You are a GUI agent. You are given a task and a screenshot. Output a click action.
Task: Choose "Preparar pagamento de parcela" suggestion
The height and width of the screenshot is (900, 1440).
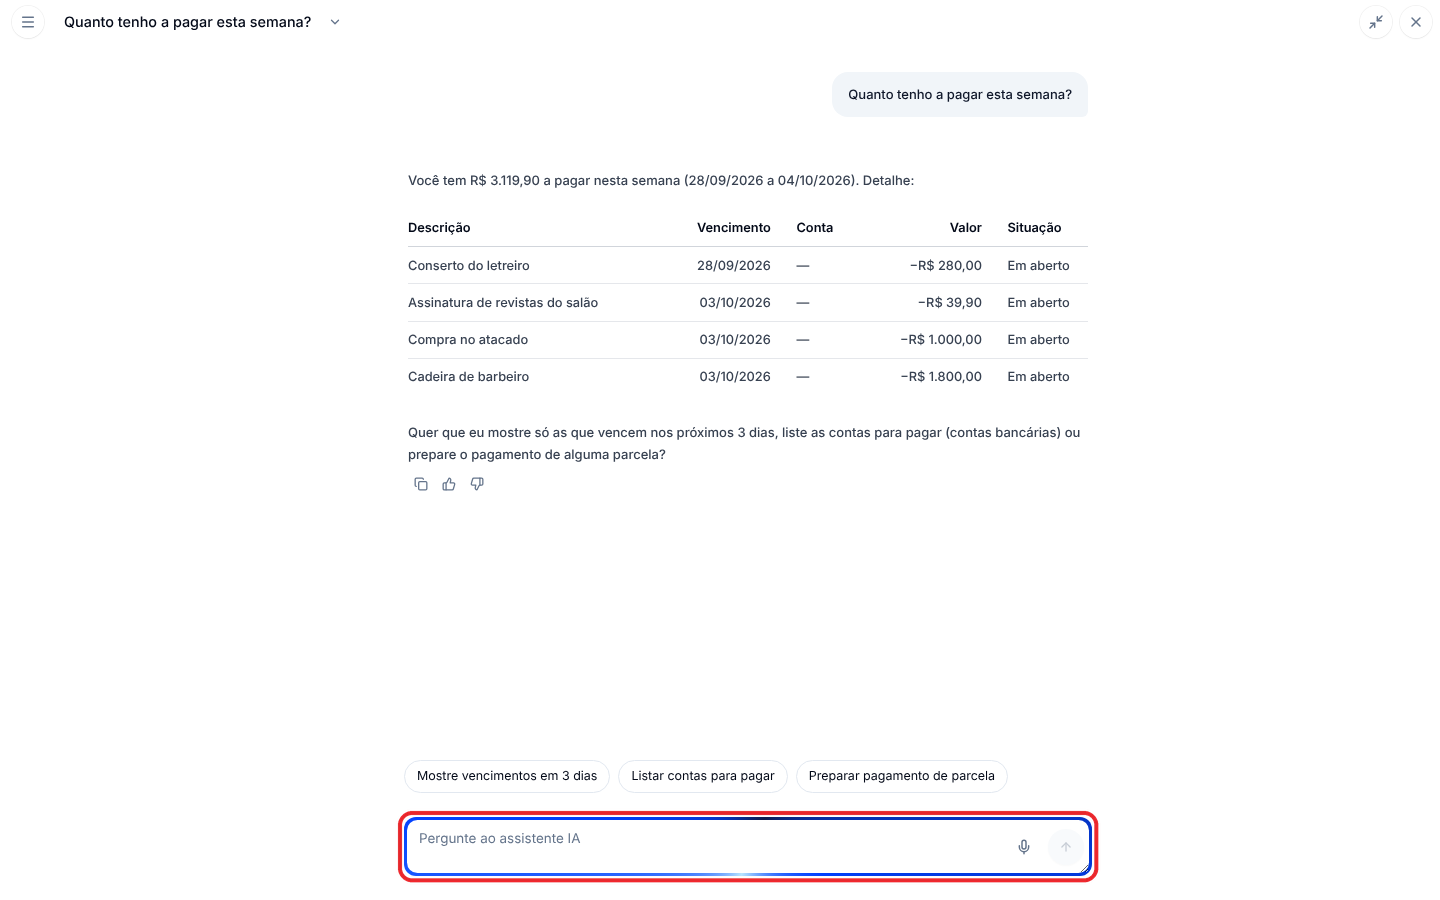coord(901,776)
